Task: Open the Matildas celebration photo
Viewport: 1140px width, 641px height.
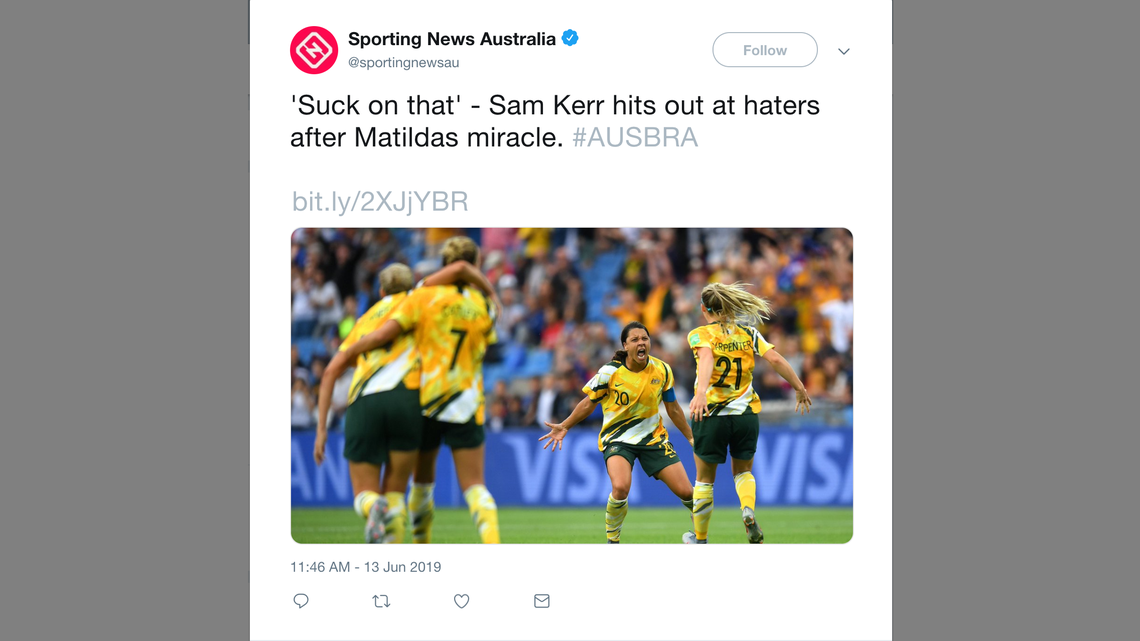Action: click(572, 385)
